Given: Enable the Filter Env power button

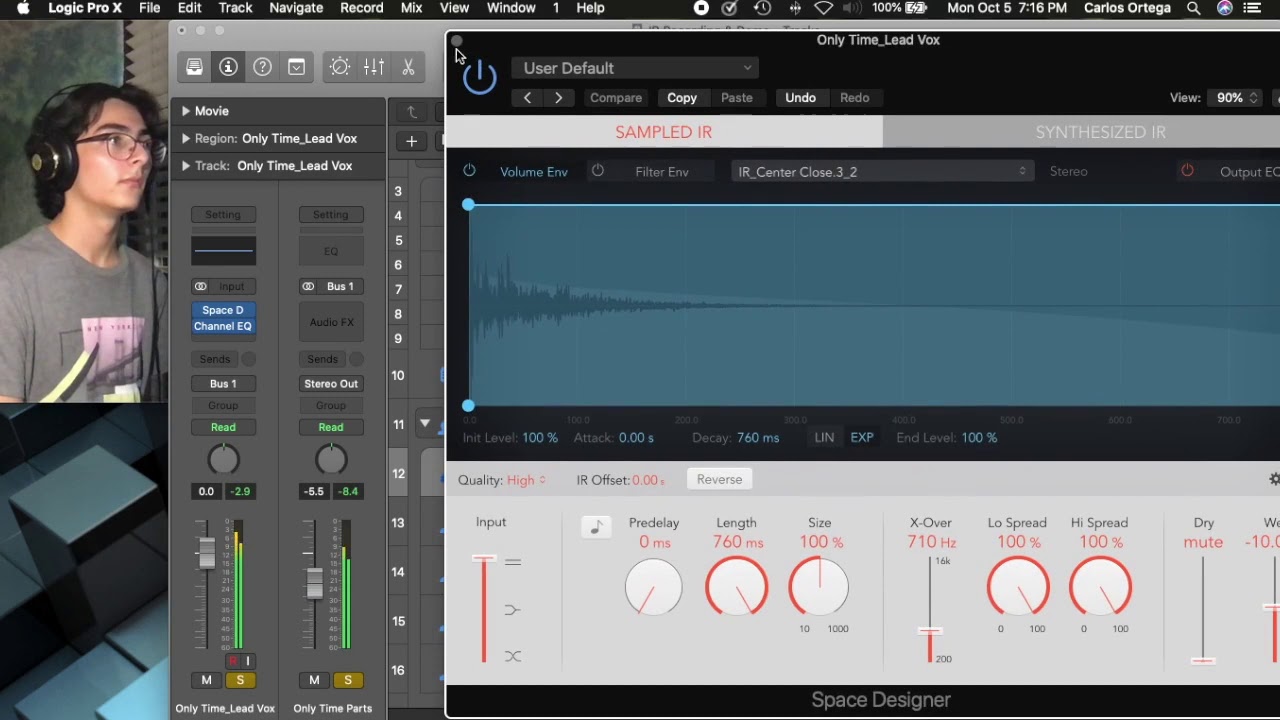Looking at the screenshot, I should point(598,171).
